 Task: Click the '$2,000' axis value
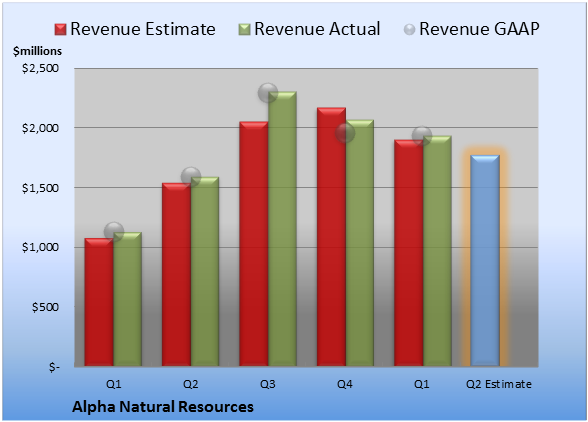tap(40, 128)
